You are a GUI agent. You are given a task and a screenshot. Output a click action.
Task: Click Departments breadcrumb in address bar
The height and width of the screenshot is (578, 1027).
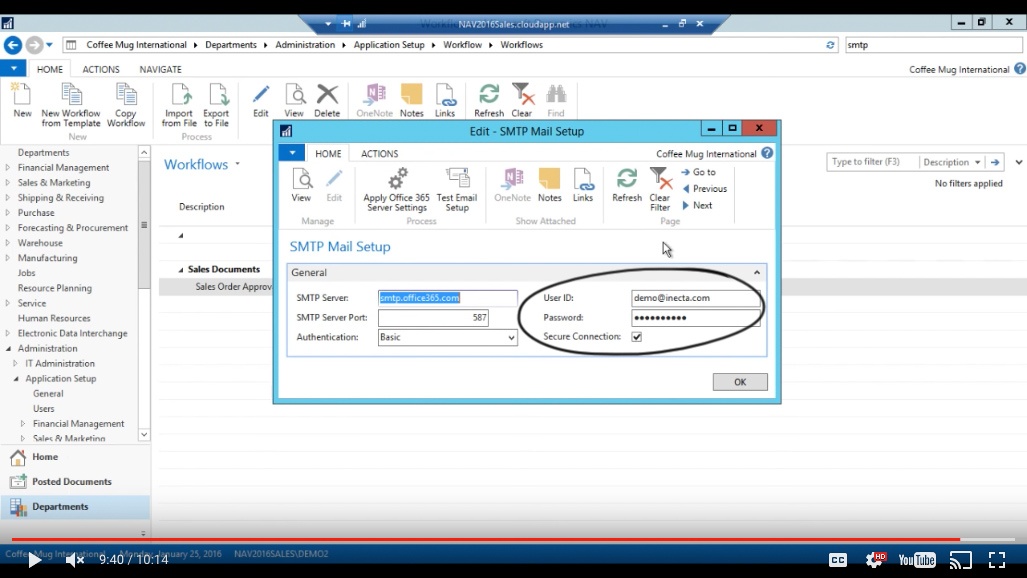(231, 45)
